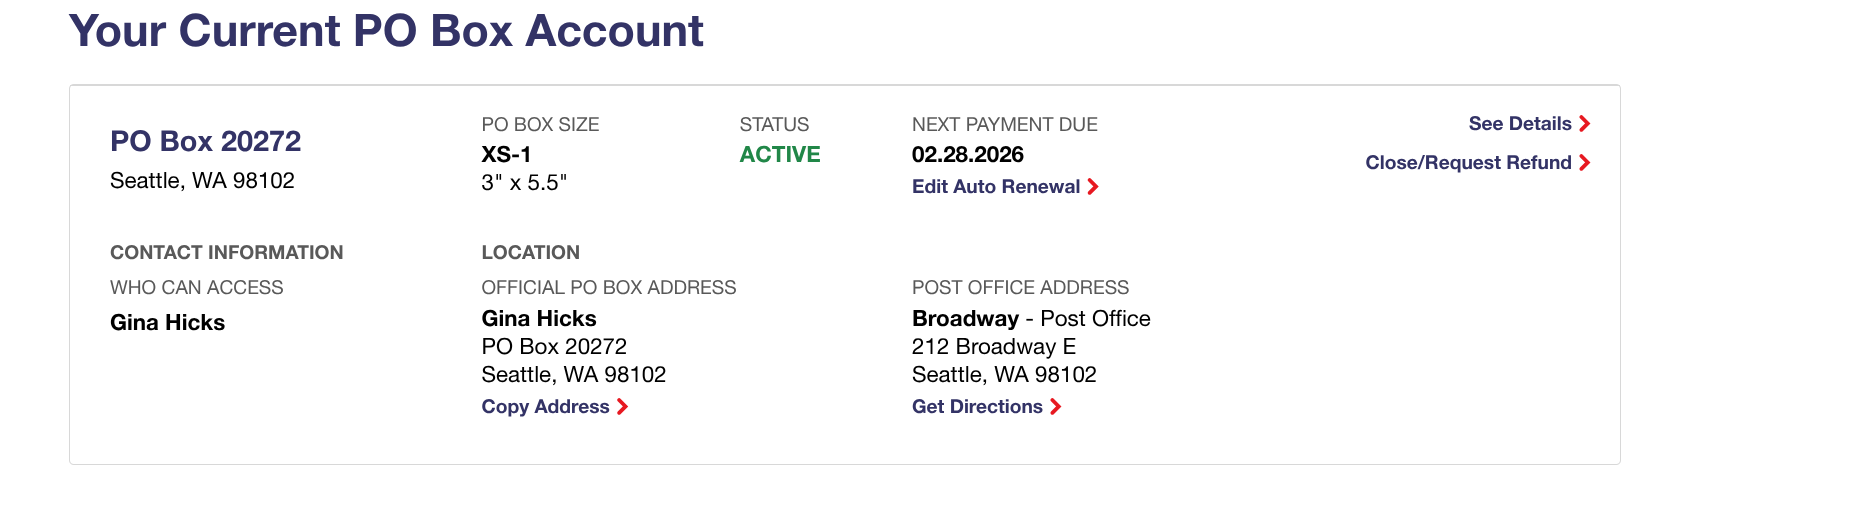Open Edit Auto Renewal settings
1853x532 pixels.
pyautogui.click(x=995, y=187)
